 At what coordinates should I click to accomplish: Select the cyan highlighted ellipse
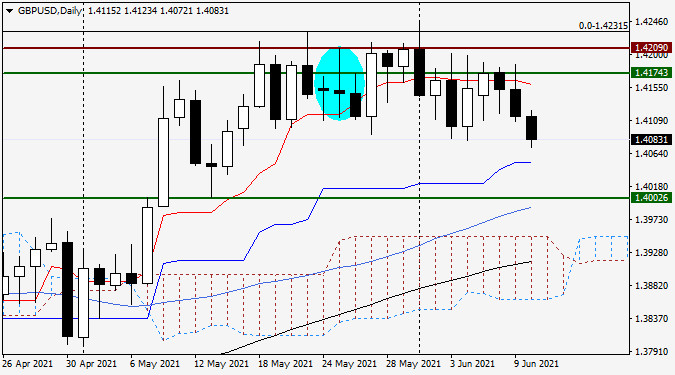[340, 84]
